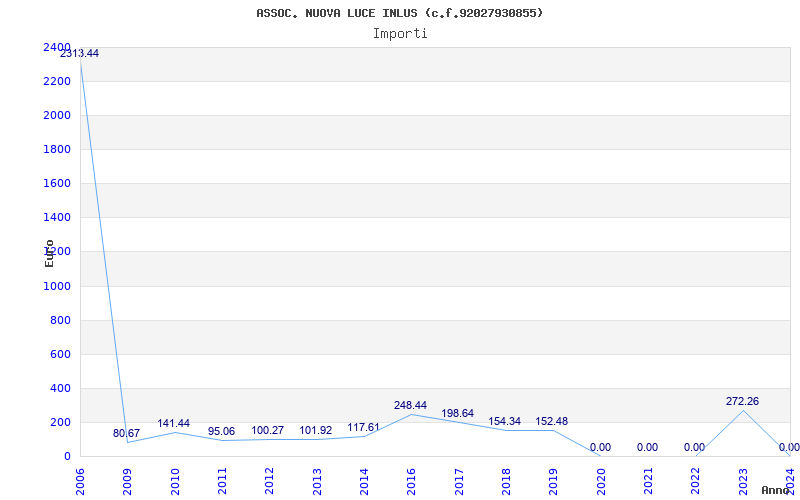Click the 2020 x-axis label
The width and height of the screenshot is (800, 500).
(601, 481)
